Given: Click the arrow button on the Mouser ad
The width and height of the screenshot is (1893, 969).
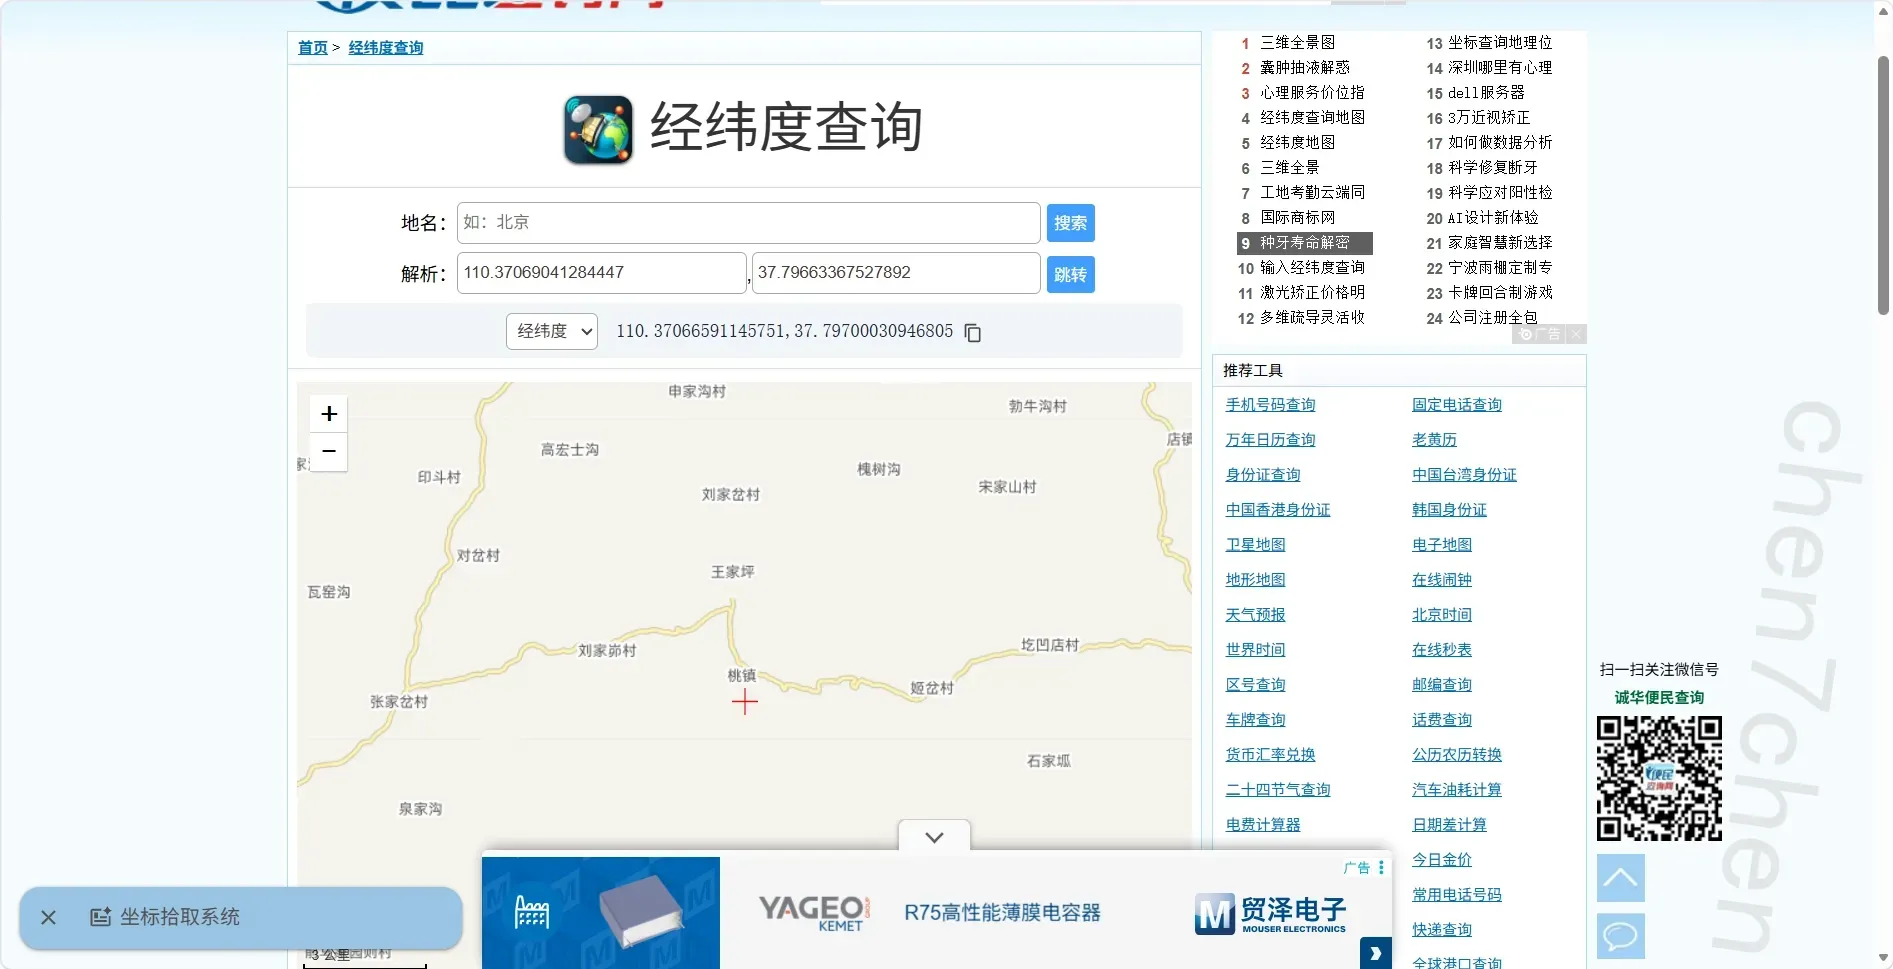Looking at the screenshot, I should [x=1375, y=953].
